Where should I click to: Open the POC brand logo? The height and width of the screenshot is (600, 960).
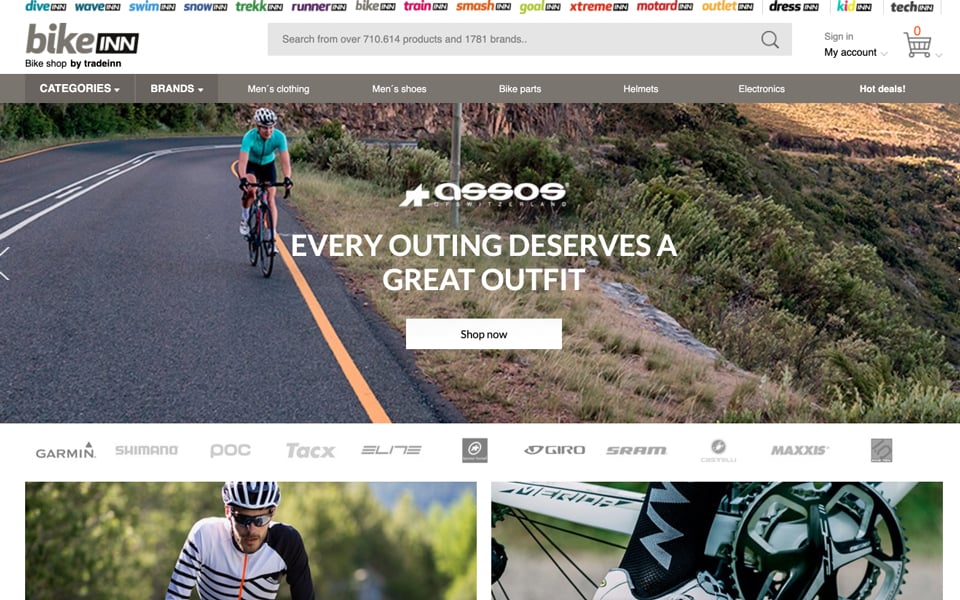click(x=230, y=451)
